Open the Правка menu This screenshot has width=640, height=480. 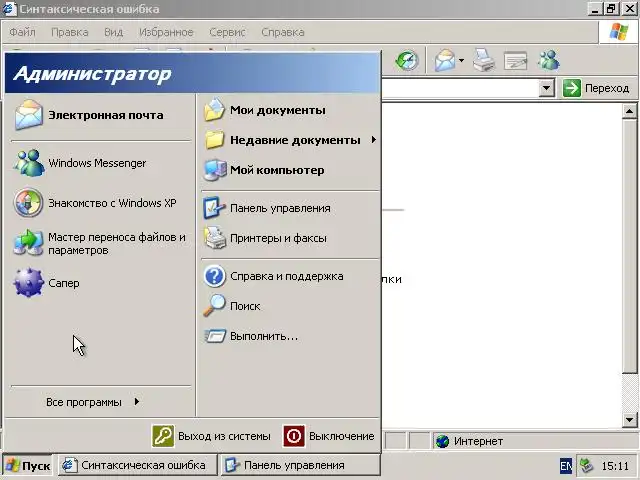pyautogui.click(x=70, y=32)
